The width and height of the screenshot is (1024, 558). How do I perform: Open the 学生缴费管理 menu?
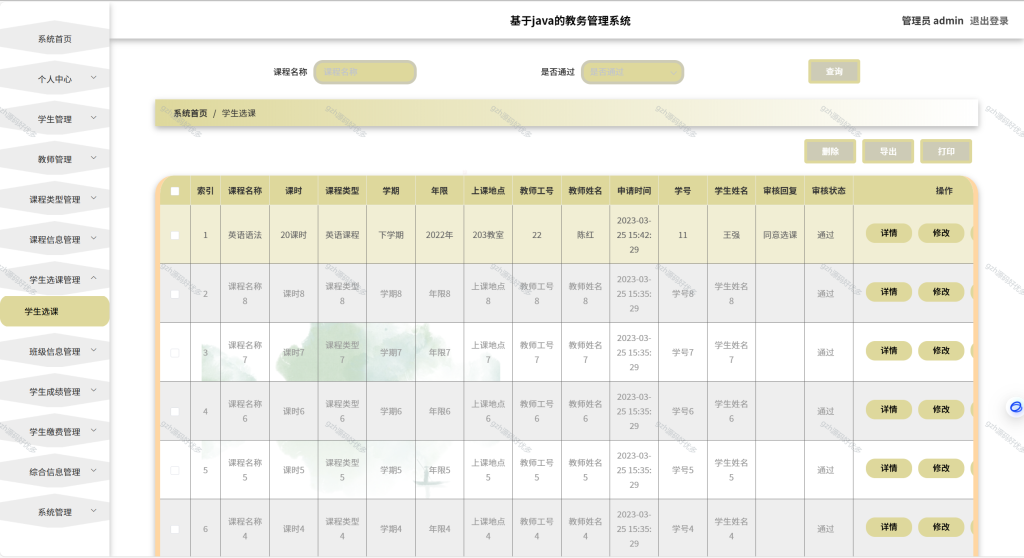[55, 432]
